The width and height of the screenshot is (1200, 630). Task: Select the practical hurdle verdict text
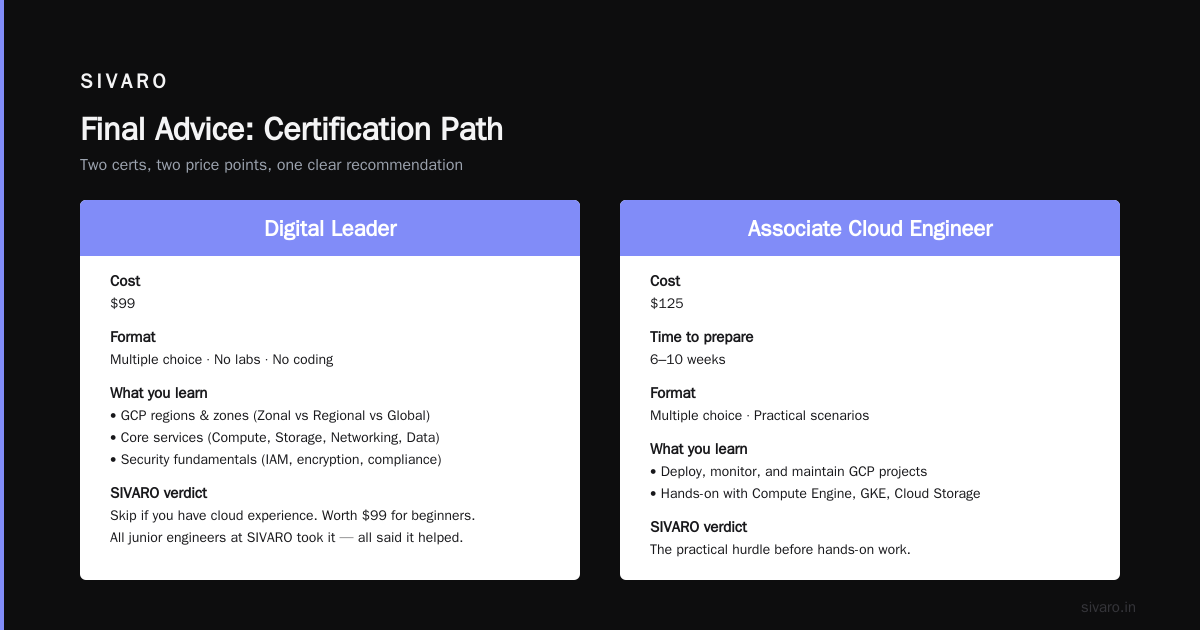point(780,549)
